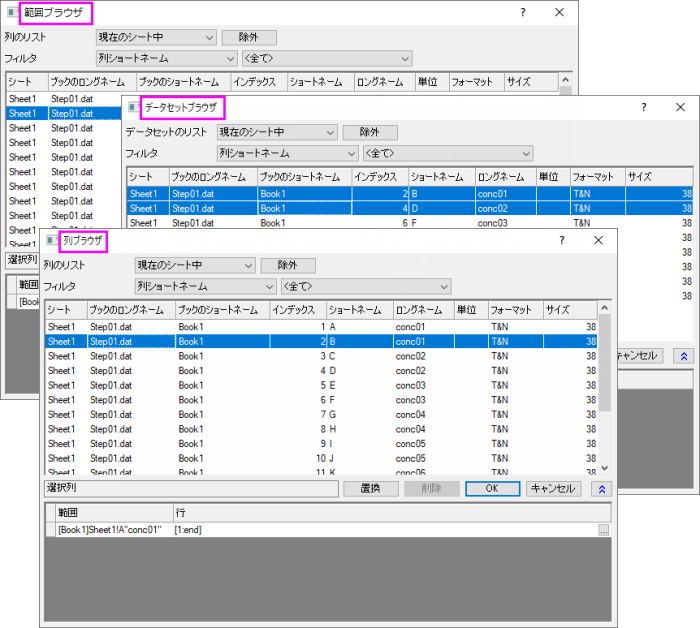700x628 pixels.
Task: Open フィルタ 列ショートネーム dropdown in 列ブラウザ
Action: [204, 287]
